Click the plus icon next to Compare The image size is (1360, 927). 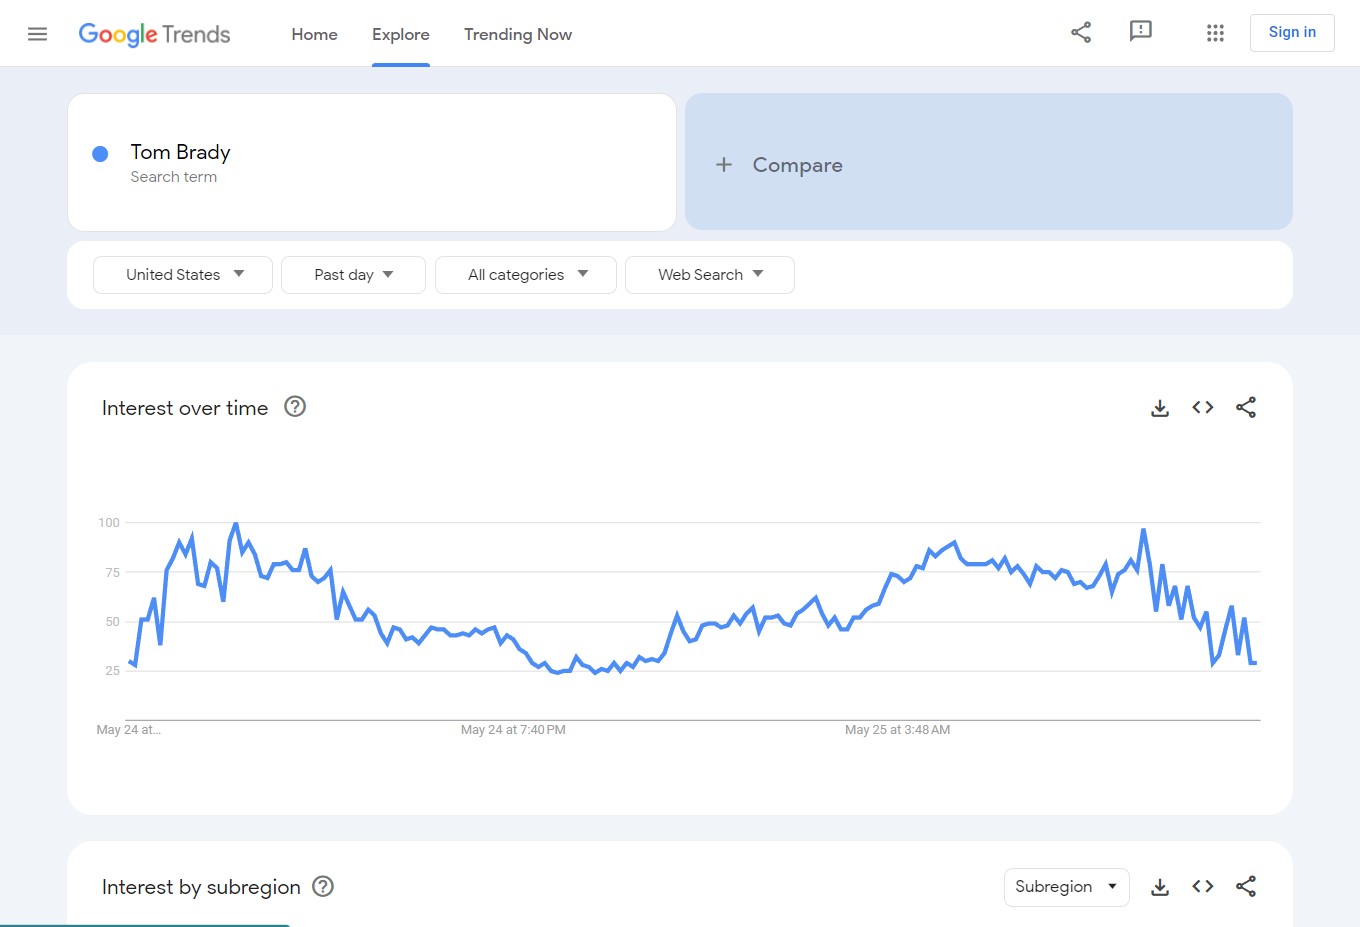pos(724,164)
